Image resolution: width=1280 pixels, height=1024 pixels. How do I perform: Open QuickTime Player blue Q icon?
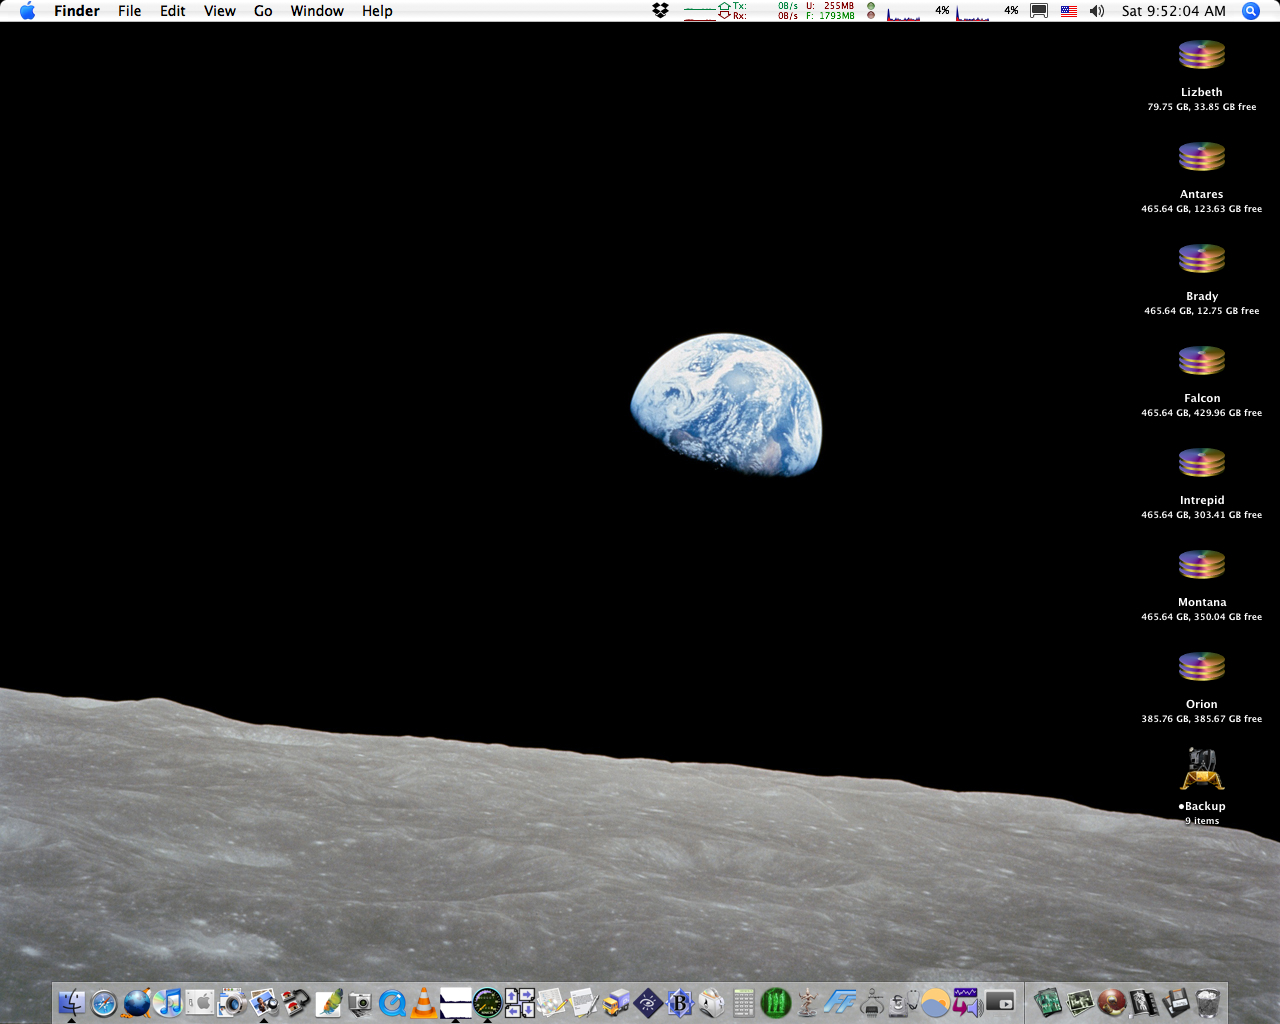click(392, 1002)
